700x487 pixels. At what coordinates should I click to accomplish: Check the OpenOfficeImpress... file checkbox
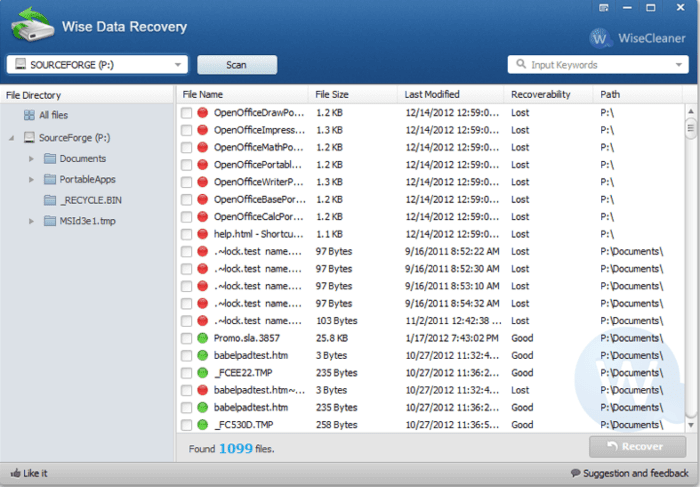click(187, 130)
